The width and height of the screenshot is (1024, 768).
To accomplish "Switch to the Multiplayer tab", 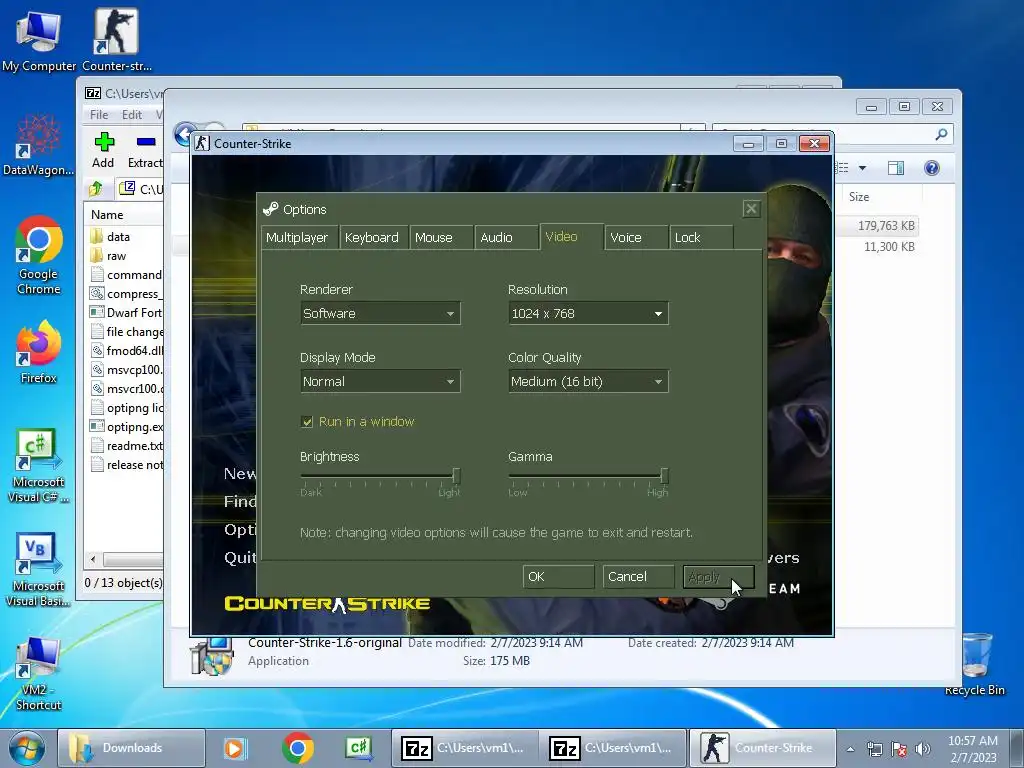I will (298, 238).
